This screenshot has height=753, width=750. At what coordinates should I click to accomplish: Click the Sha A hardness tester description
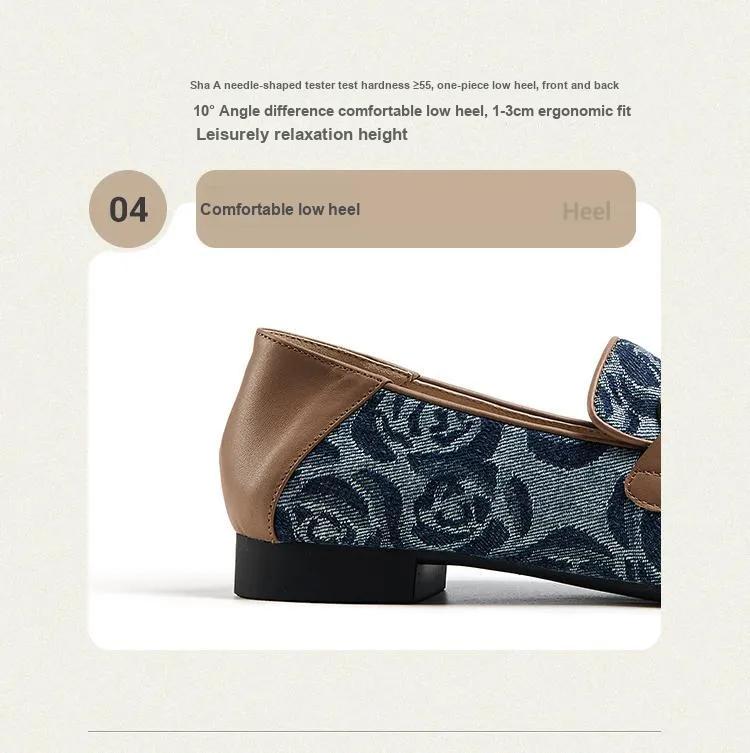(404, 85)
